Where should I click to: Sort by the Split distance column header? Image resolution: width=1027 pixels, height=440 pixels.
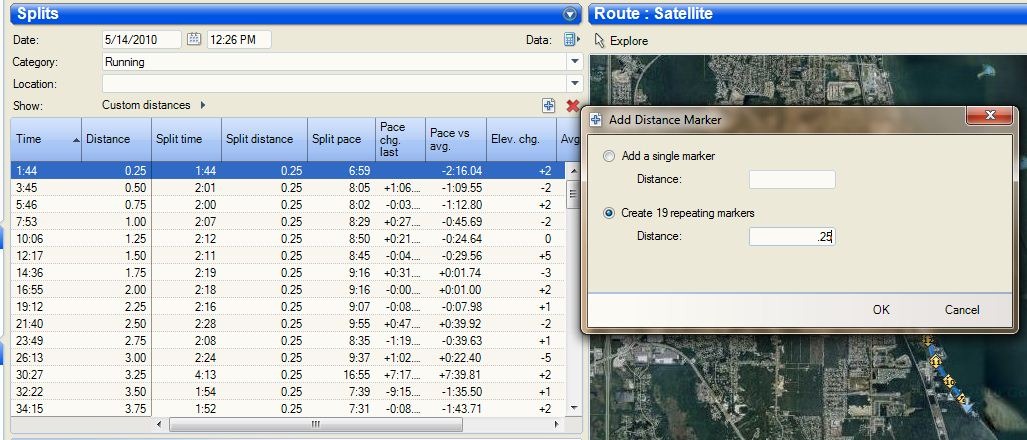coord(265,139)
